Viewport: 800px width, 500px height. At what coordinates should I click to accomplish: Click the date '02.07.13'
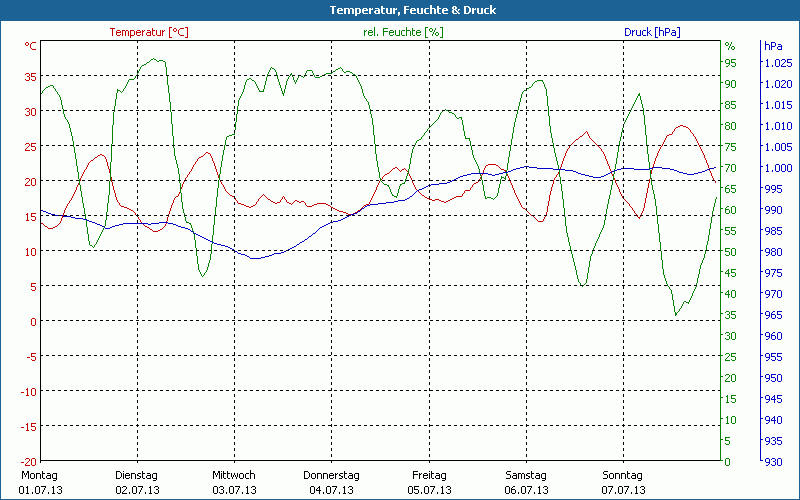[137, 490]
